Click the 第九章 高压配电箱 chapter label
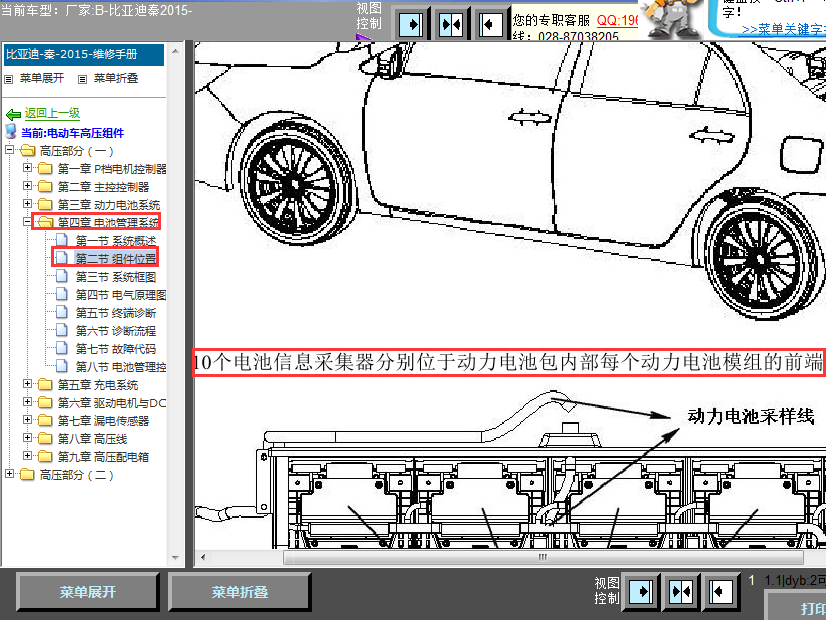This screenshot has height=622, width=826. tap(103, 457)
